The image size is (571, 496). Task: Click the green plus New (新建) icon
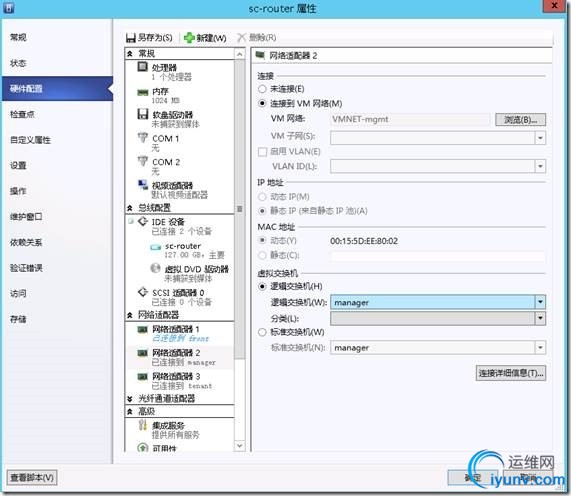click(x=189, y=38)
